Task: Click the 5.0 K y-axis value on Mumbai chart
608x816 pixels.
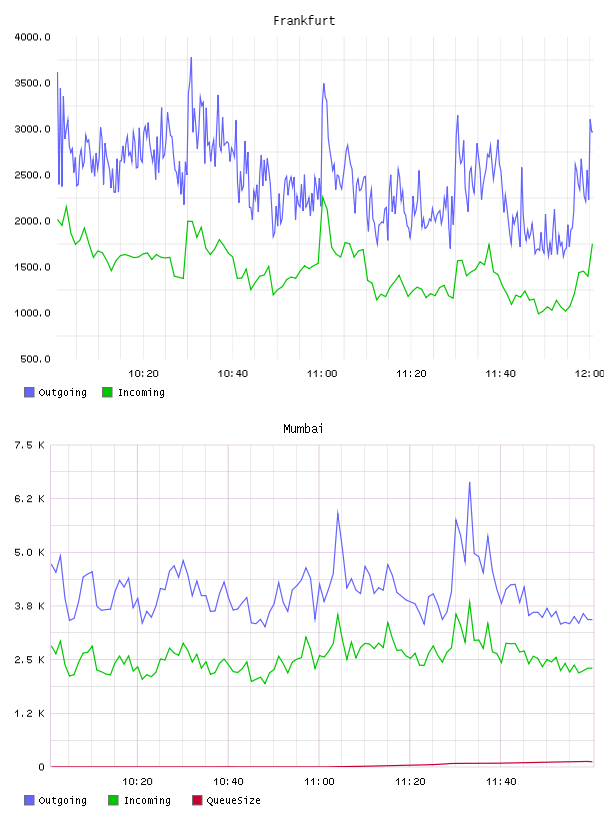Action: [x=29, y=552]
